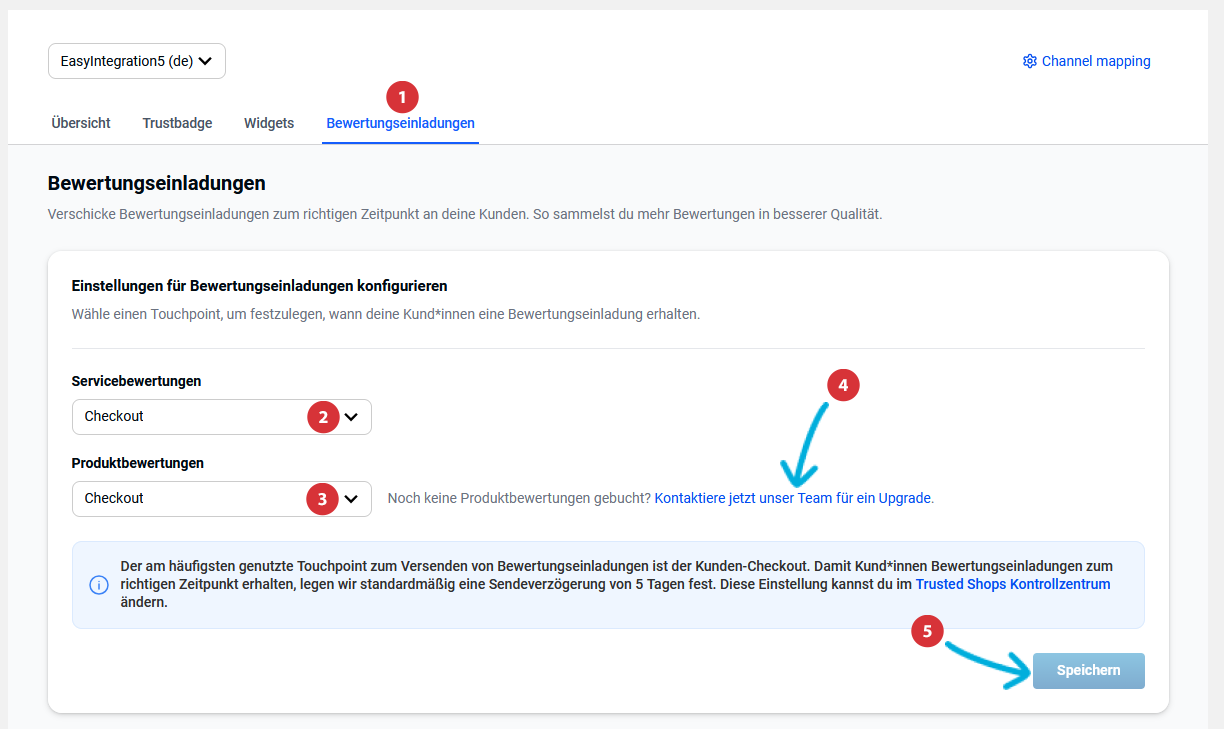Switch to the Übersicht tab
This screenshot has height=729, width=1224.
click(x=81, y=123)
